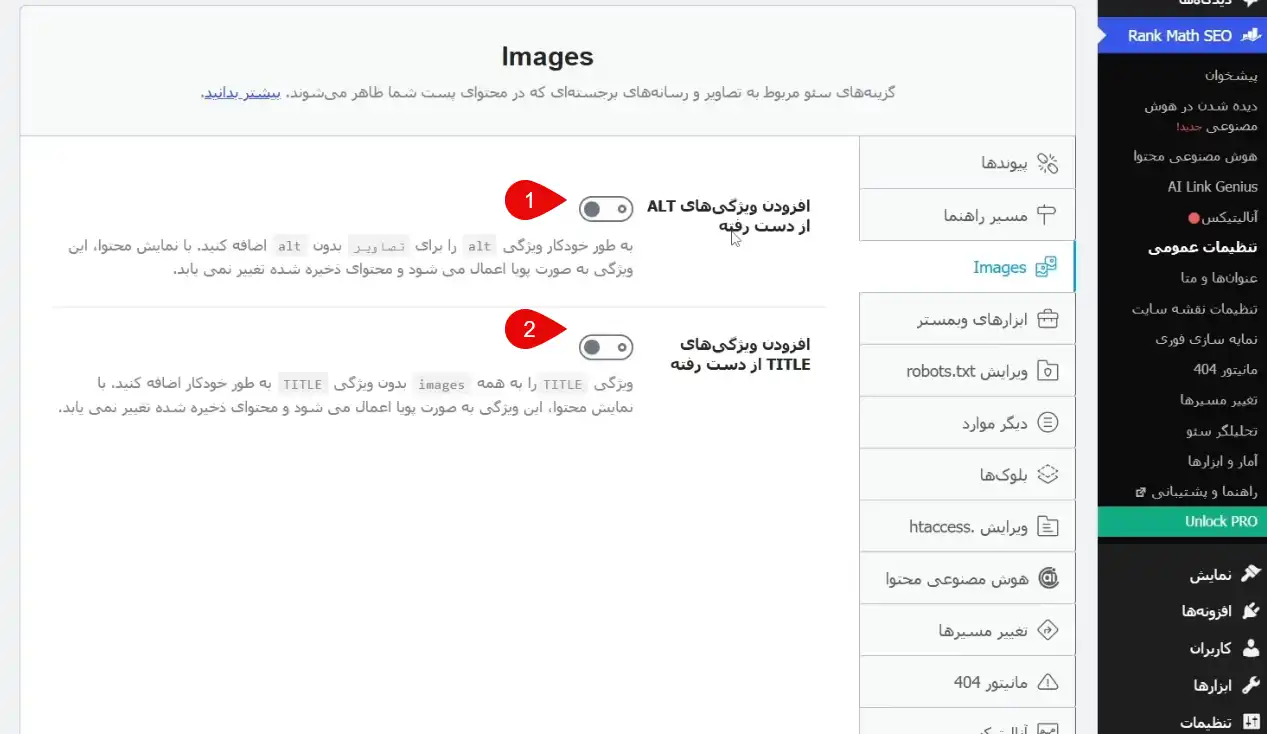Open the ویرایش robots.txt tab

coord(967,371)
